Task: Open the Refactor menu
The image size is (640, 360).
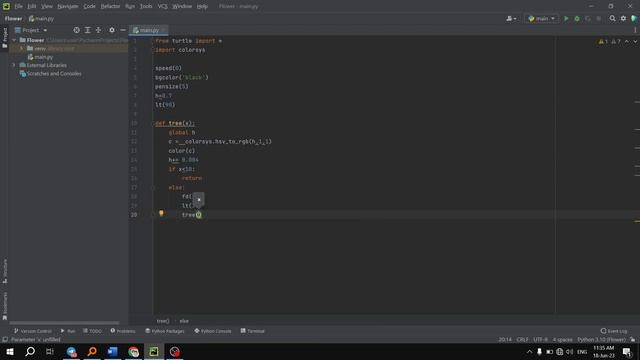Action: (x=110, y=7)
